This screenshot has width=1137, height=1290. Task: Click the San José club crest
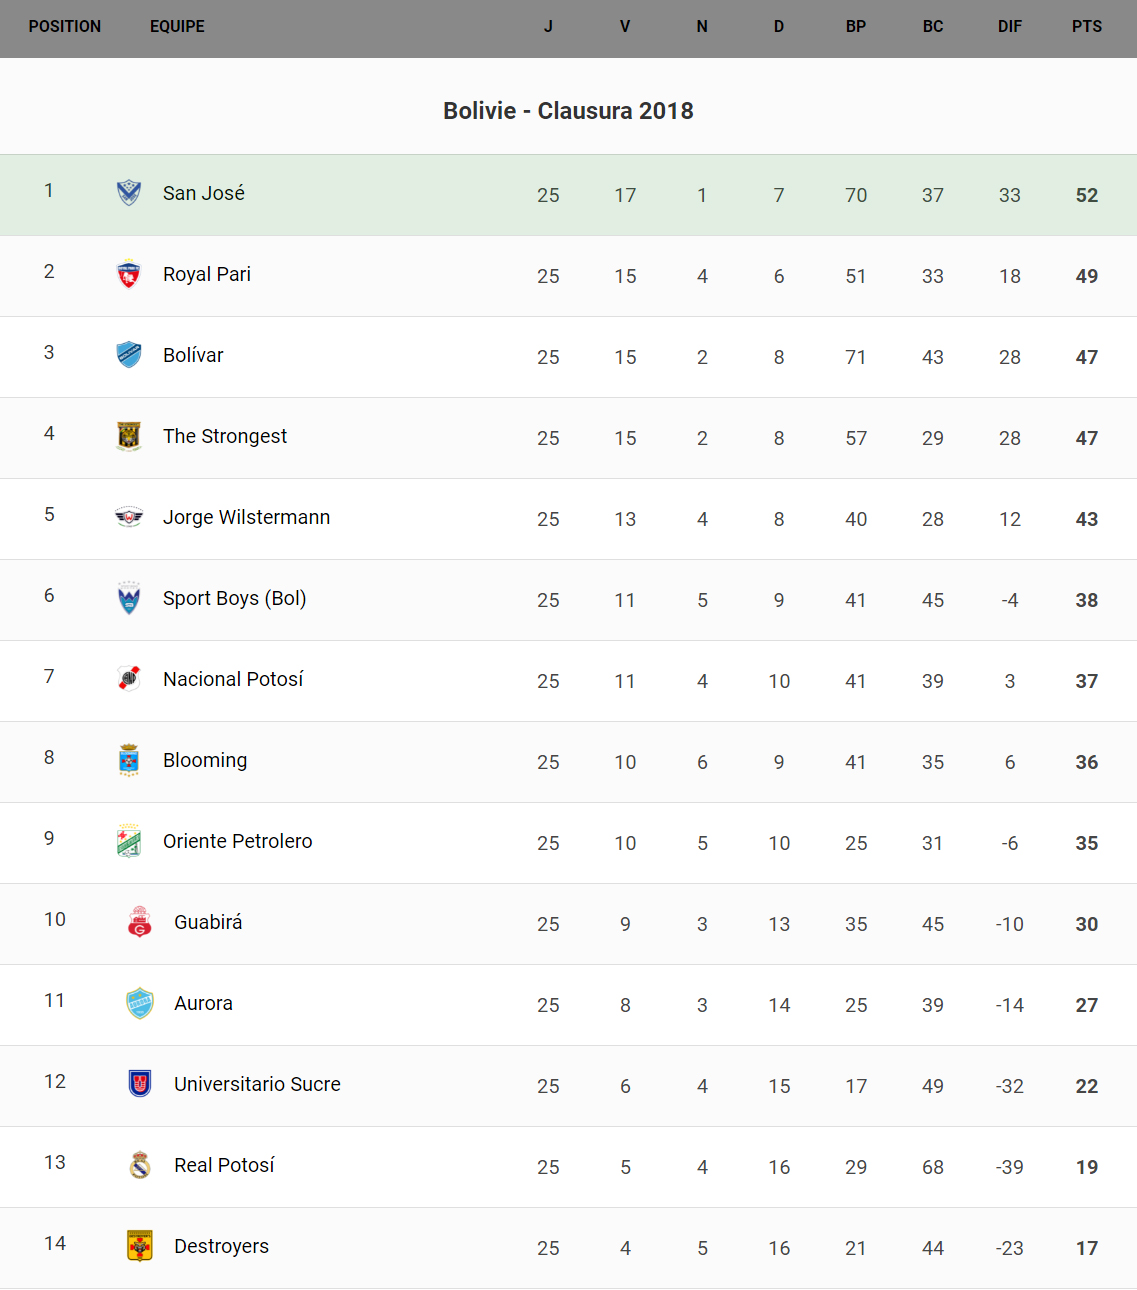click(x=129, y=192)
